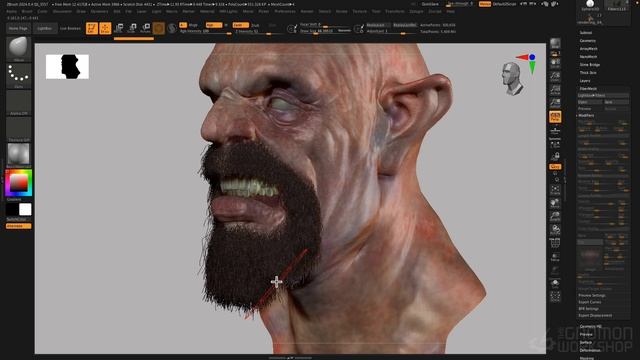Screen dimensions: 640x360
Task: Toggle the orange Gxyz rotation mode
Action: point(555,167)
